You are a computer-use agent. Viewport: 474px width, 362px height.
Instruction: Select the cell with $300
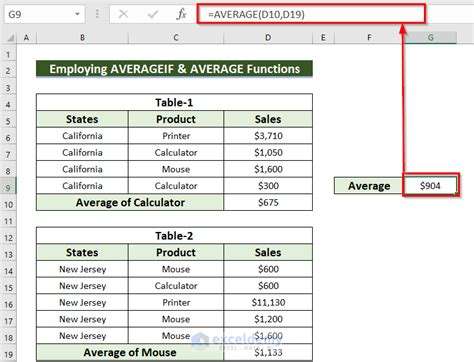click(268, 186)
